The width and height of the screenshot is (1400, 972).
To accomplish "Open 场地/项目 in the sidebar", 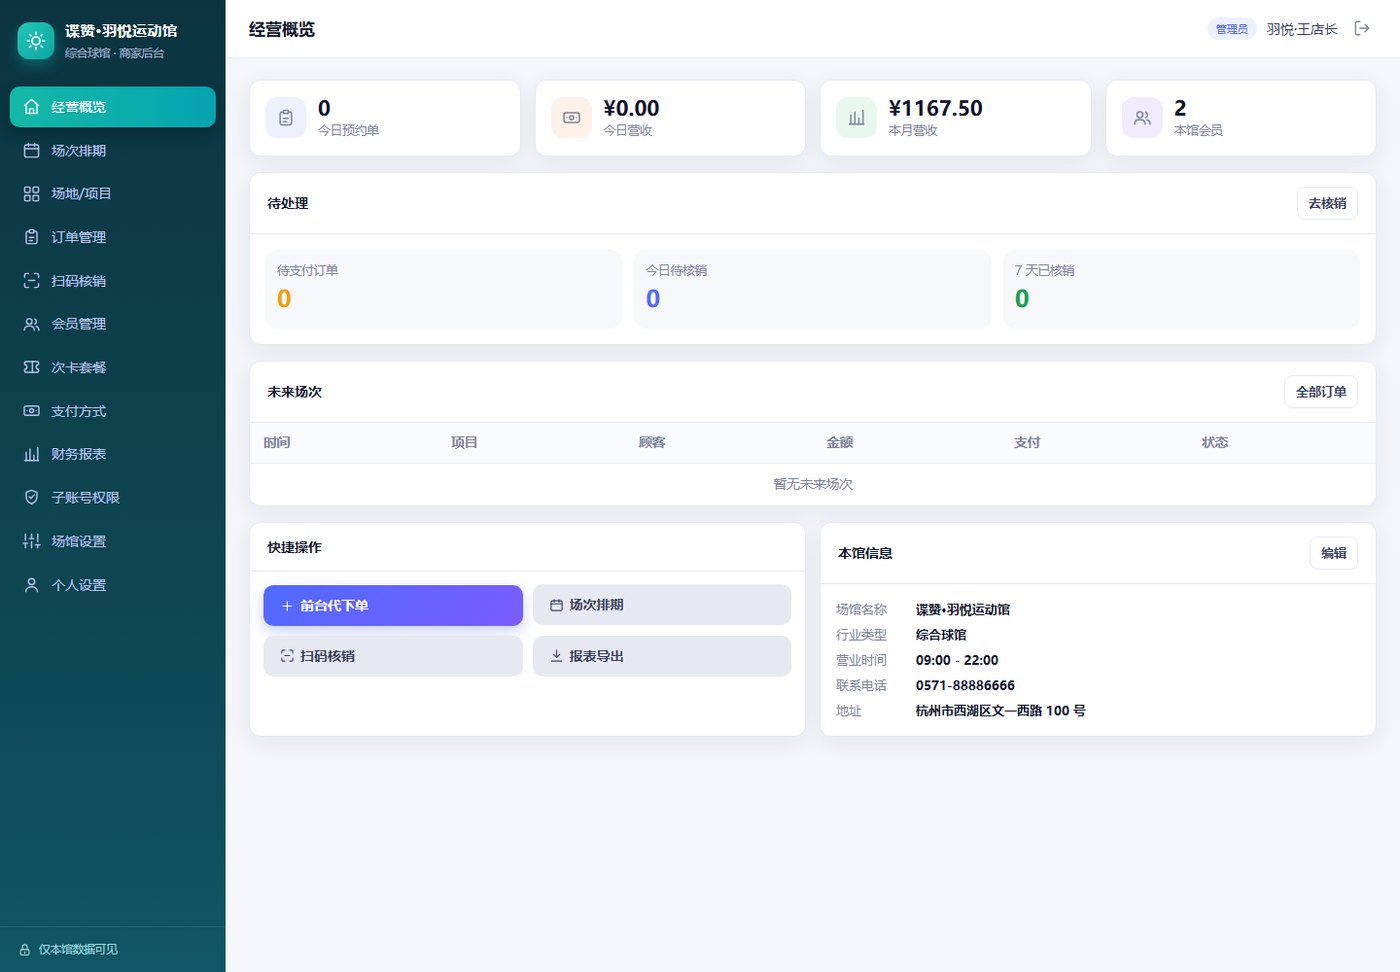I will click(113, 194).
